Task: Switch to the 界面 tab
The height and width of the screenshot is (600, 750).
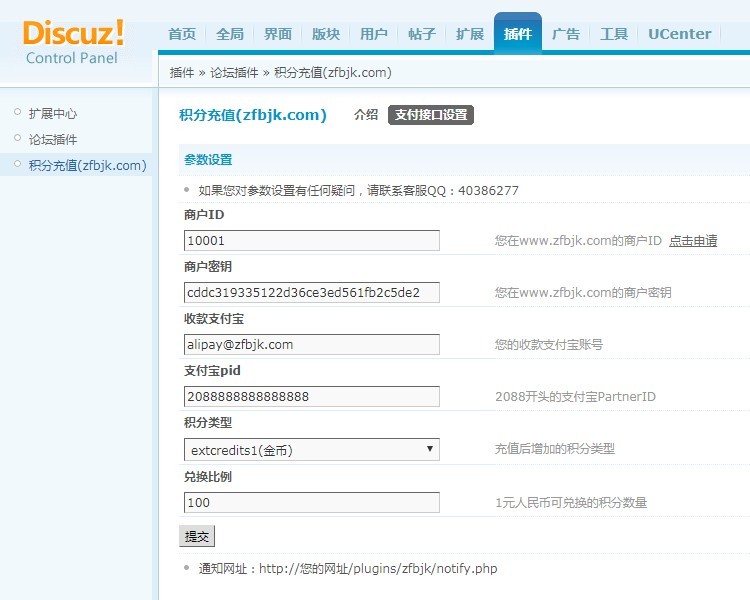Action: tap(278, 34)
